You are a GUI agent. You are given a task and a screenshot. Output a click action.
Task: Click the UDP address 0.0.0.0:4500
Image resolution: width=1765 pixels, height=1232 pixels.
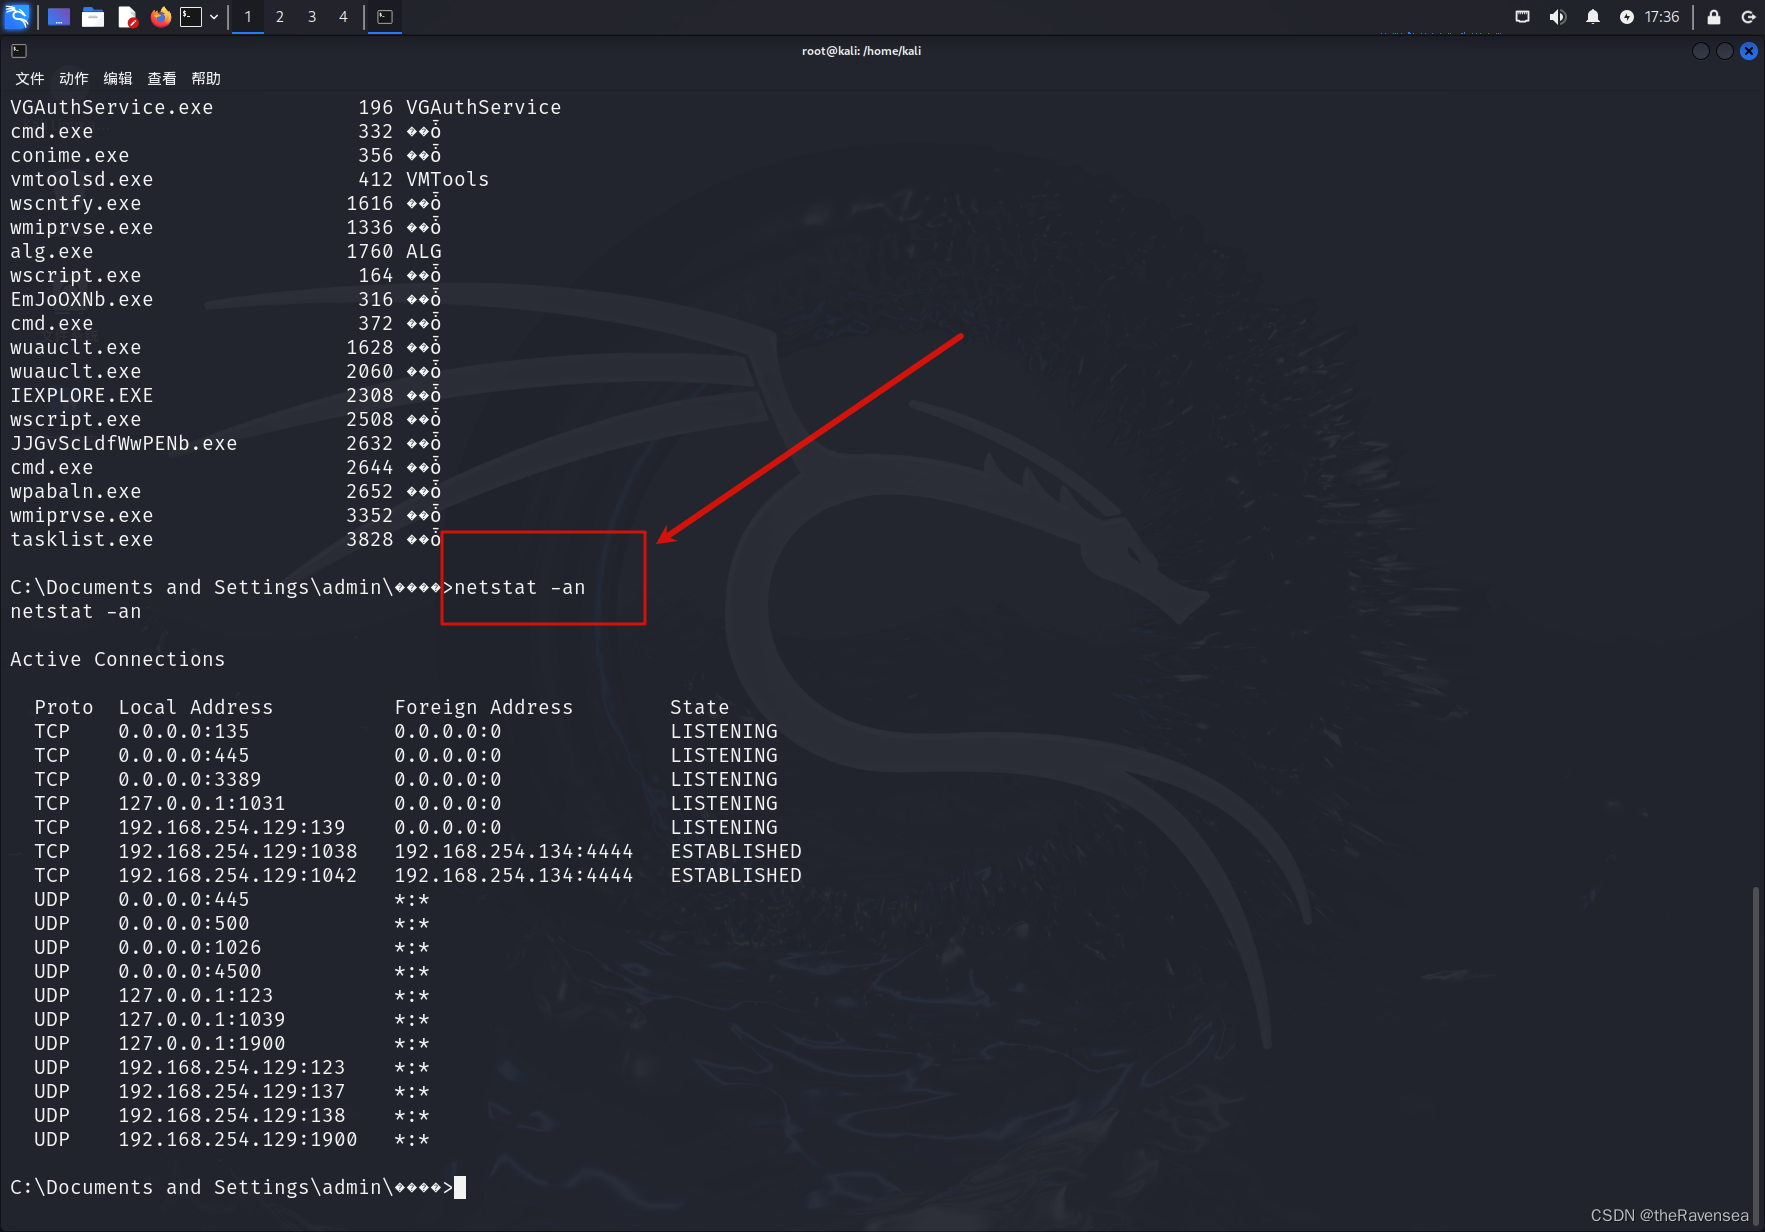coord(190,971)
